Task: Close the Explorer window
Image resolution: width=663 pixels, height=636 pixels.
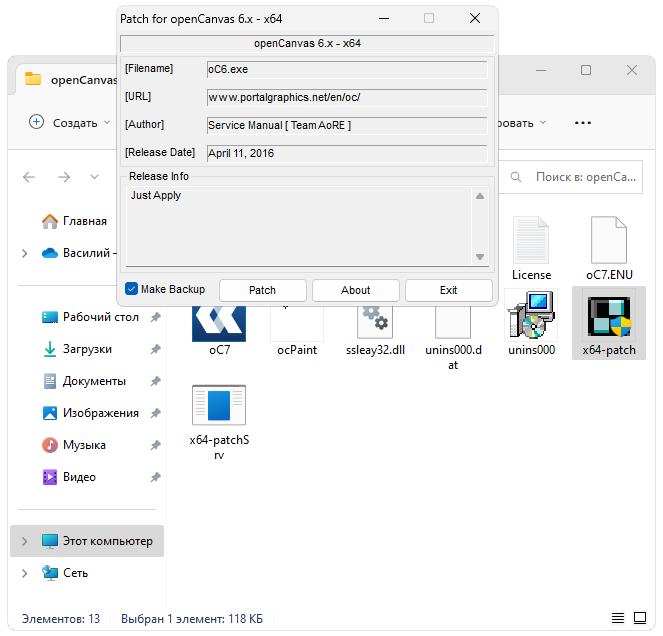Action: point(632,70)
